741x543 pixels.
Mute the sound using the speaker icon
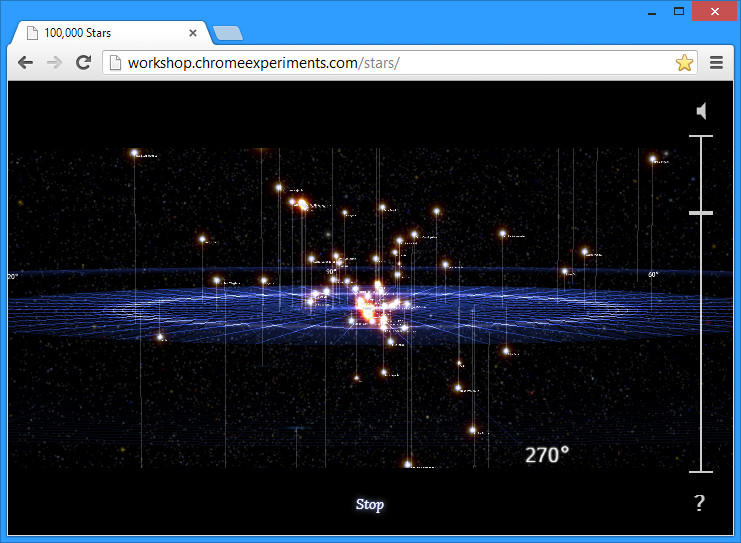[701, 111]
